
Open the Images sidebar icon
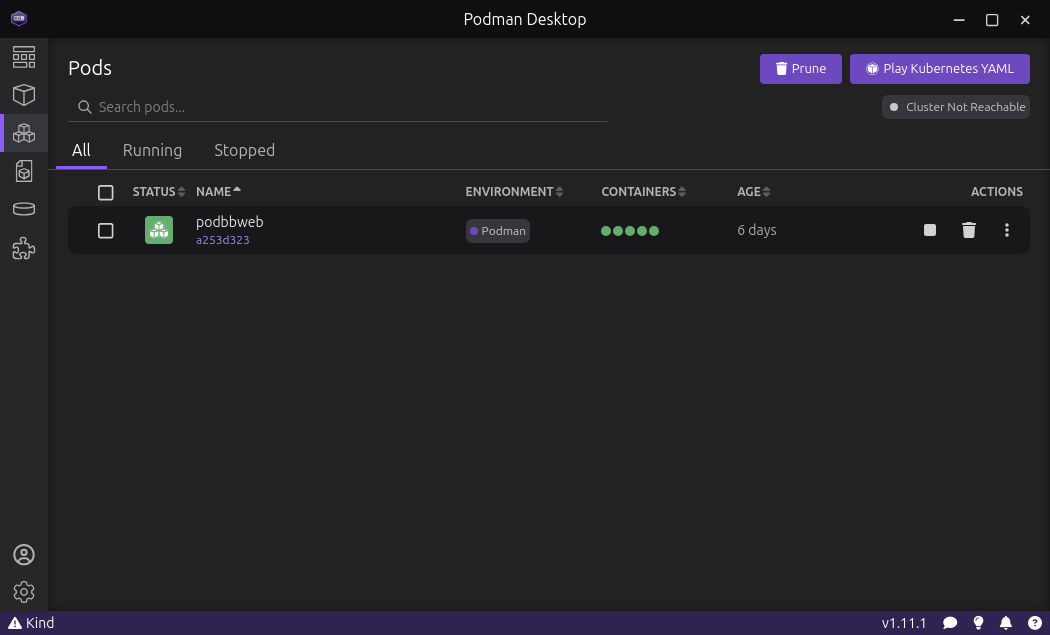pos(24,171)
